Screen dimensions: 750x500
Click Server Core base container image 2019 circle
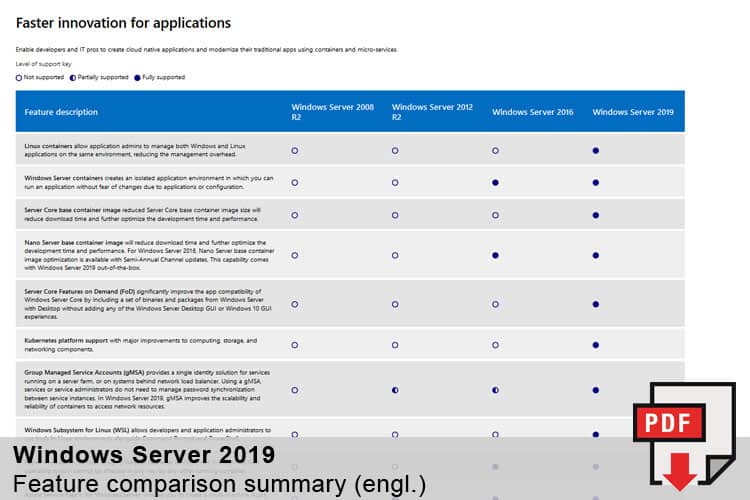pyautogui.click(x=596, y=215)
